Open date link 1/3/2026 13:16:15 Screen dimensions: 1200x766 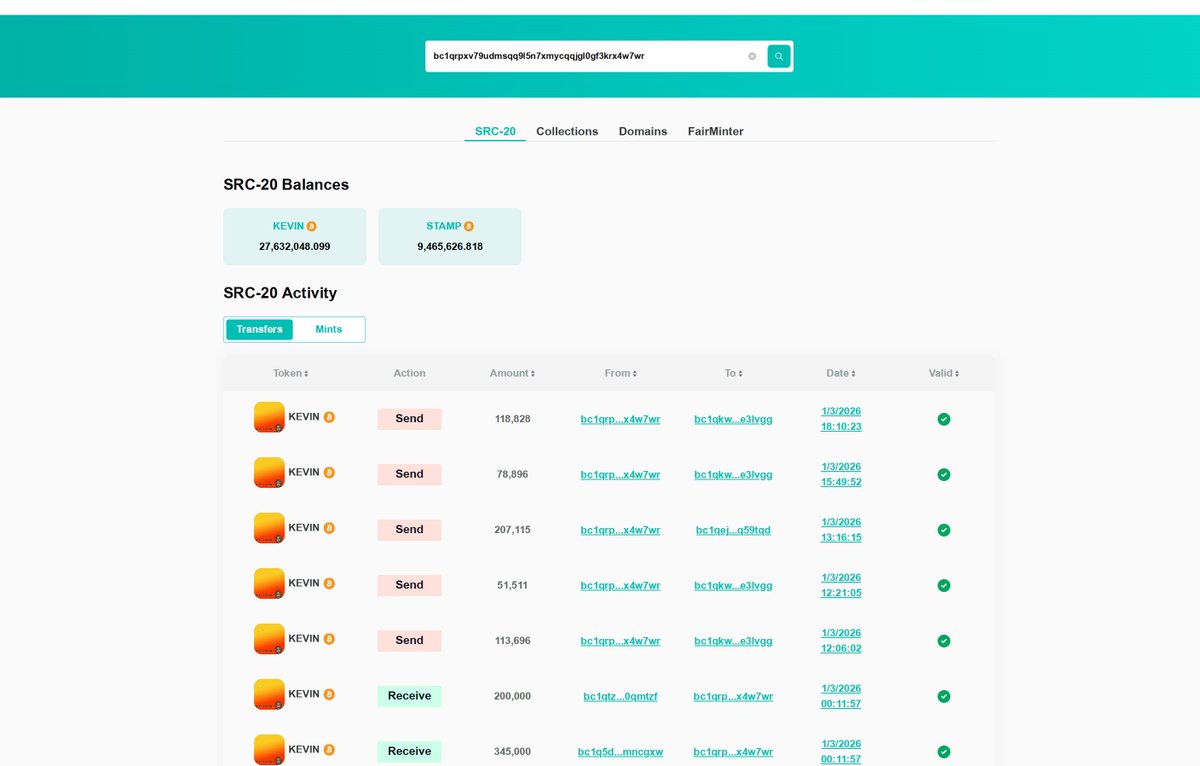pos(841,530)
